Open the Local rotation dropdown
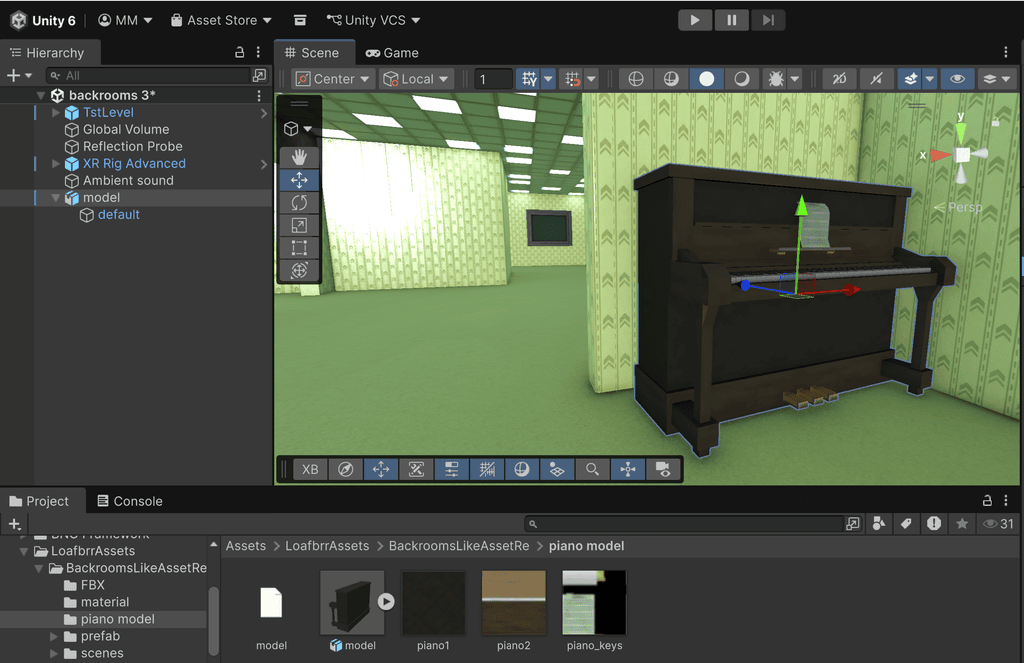 416,79
